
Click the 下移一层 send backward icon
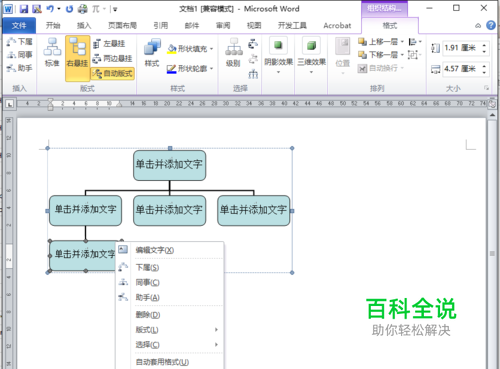(x=362, y=54)
